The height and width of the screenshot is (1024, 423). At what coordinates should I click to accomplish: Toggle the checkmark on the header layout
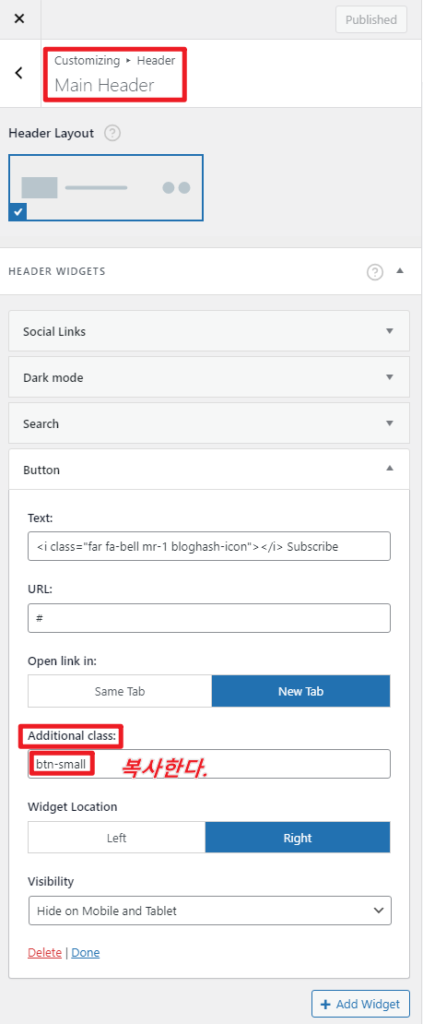point(18,212)
